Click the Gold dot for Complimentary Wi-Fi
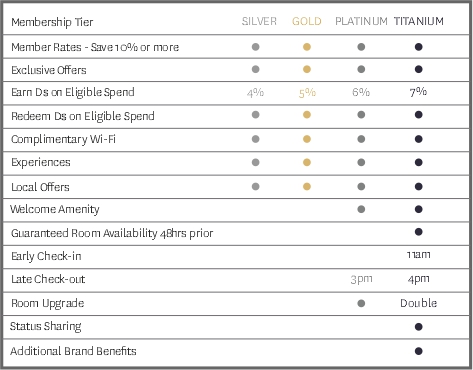Screen dimensions: 473x370 pyautogui.click(x=307, y=139)
